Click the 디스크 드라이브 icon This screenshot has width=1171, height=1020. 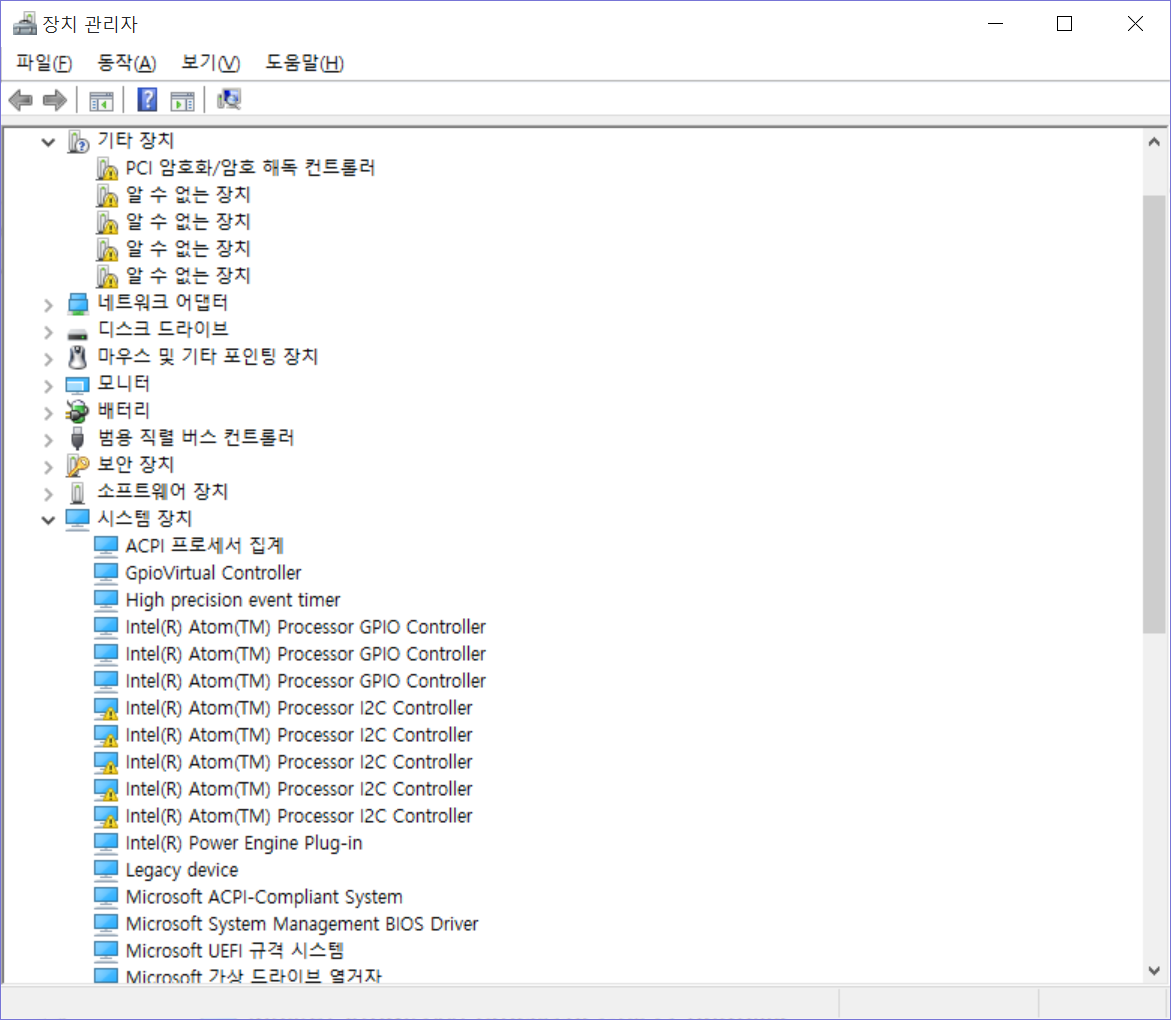(x=78, y=333)
